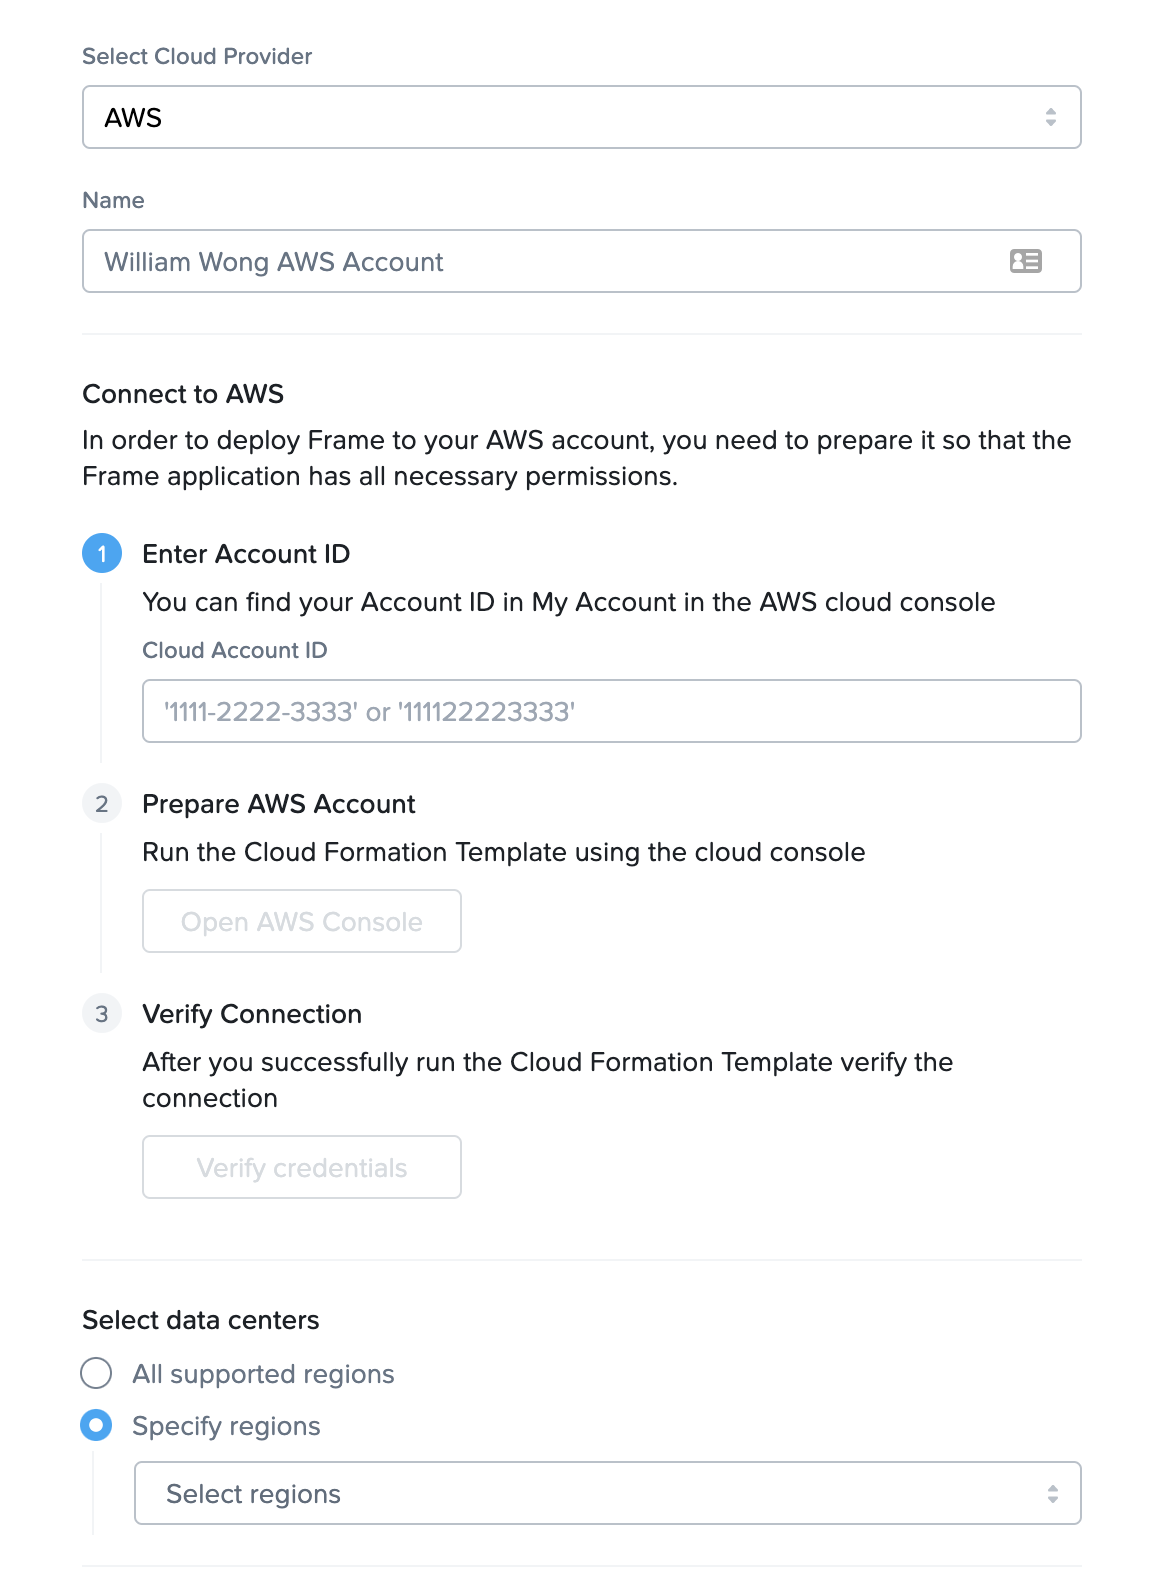Click the chevron arrows in Select regions box
Viewport: 1174px width, 1580px height.
[x=1050, y=1493]
